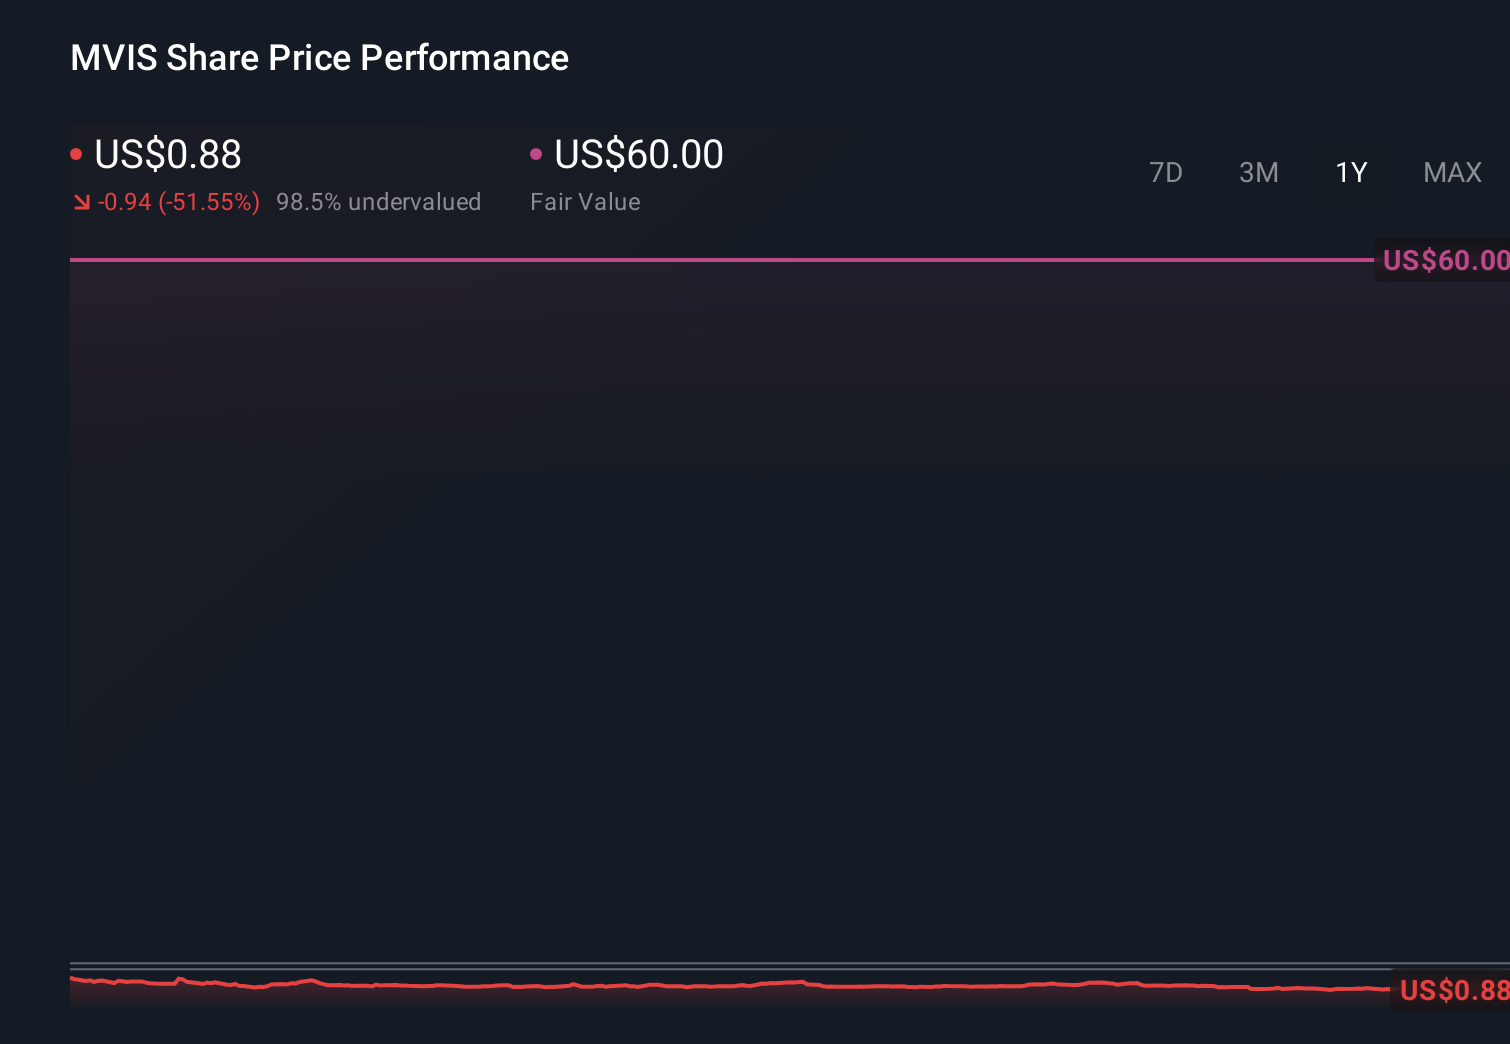The image size is (1510, 1044).
Task: Click the red dot beside US$0.88
Action: (77, 154)
